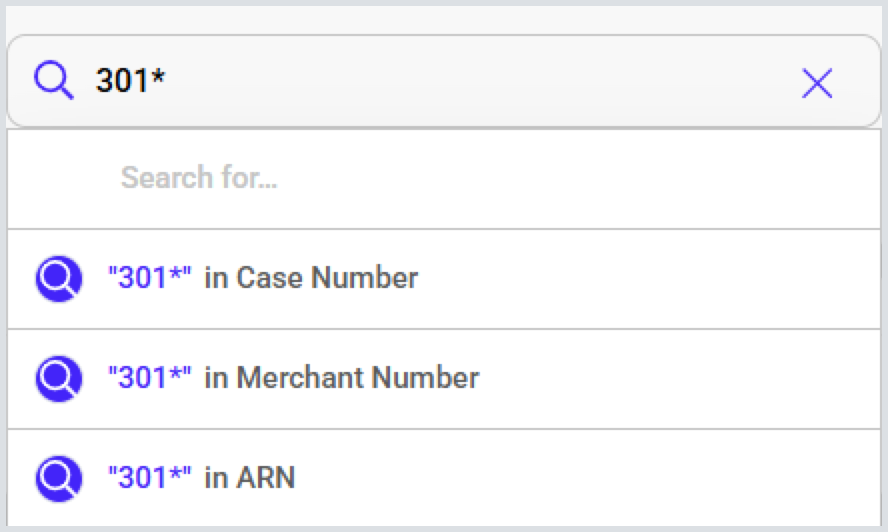Click the round search icon beside ARN
This screenshot has height=532, width=888.
pos(58,478)
